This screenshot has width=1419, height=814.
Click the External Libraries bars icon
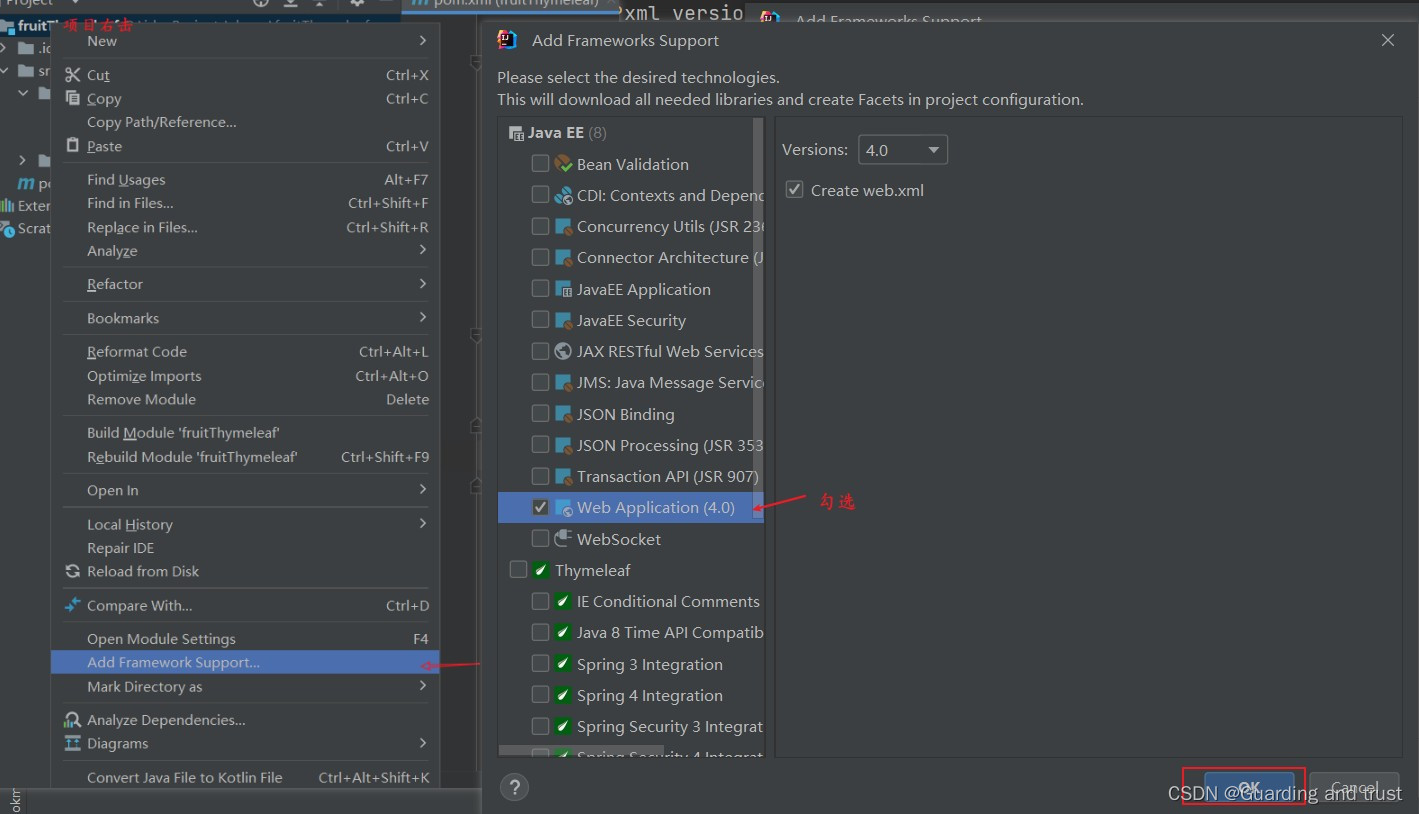coord(8,205)
